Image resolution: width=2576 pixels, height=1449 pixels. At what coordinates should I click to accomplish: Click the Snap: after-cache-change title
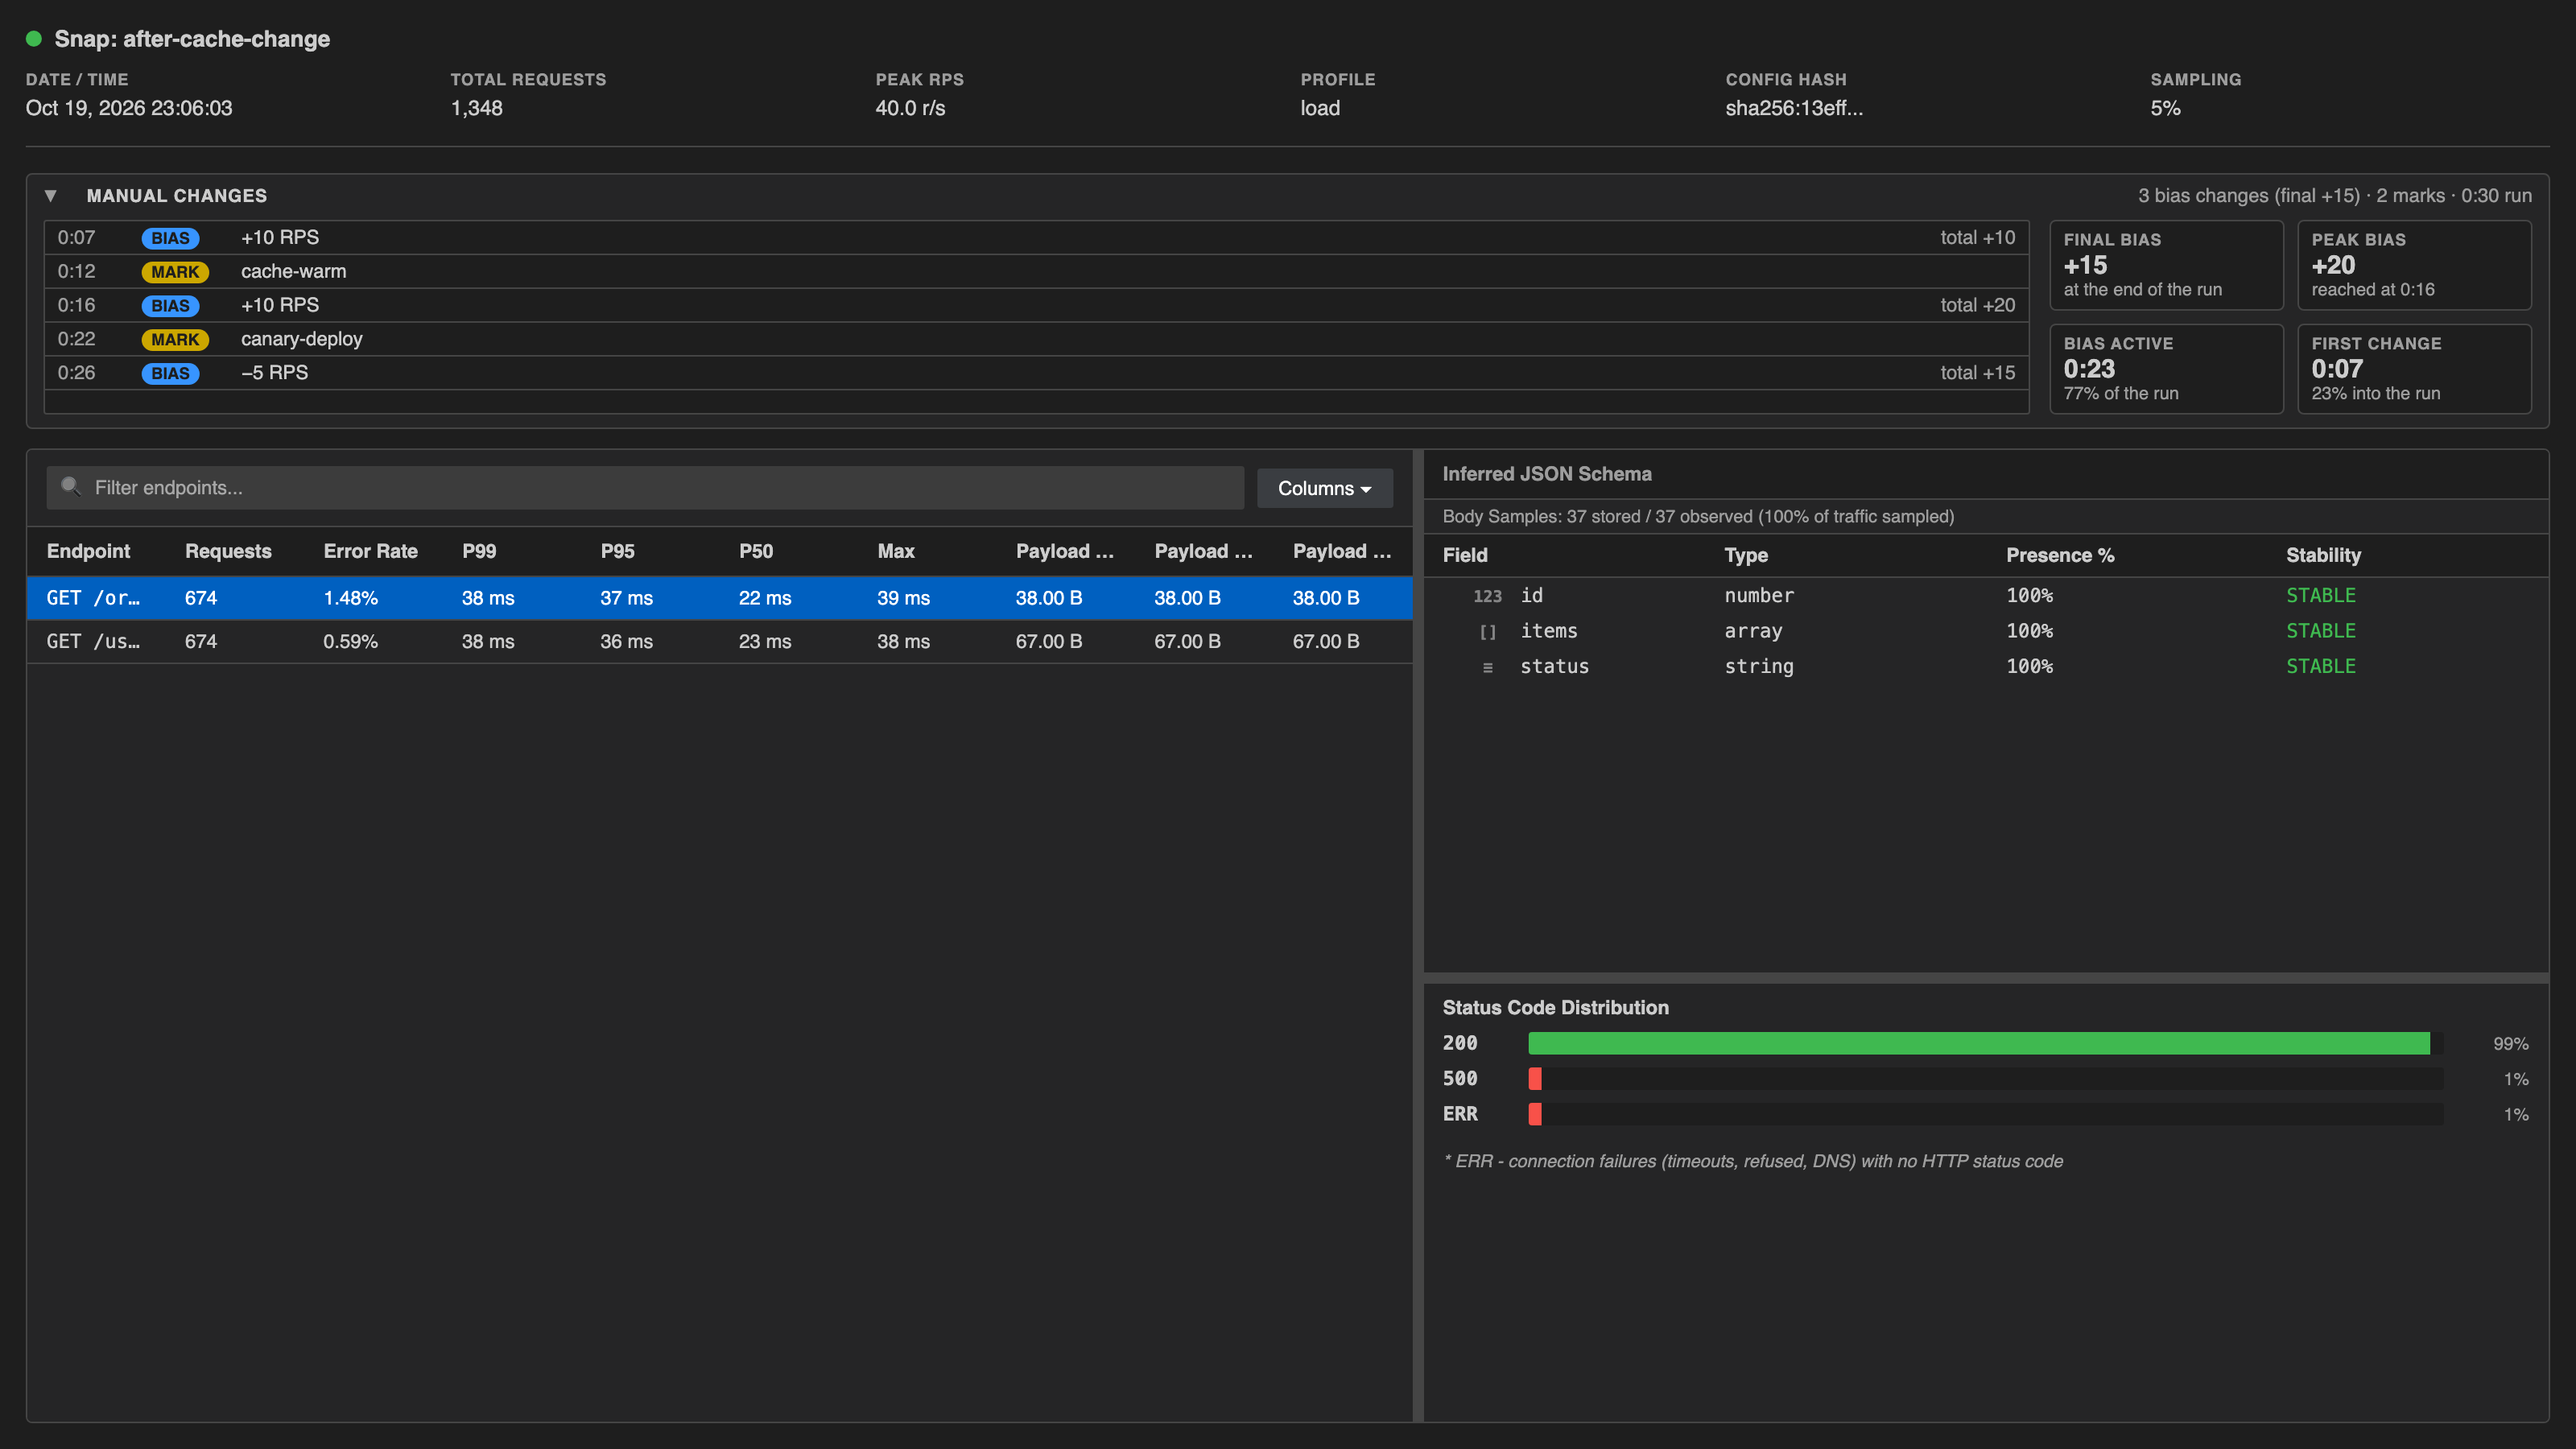pyautogui.click(x=192, y=39)
